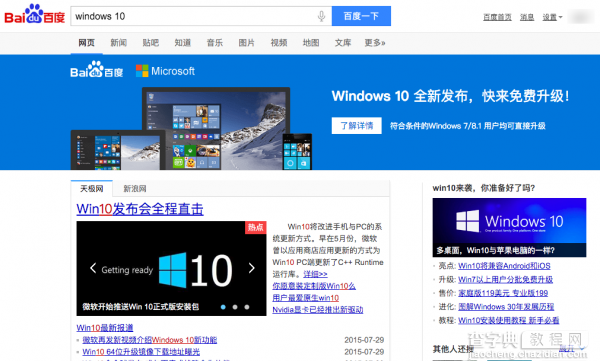Screen dimensions: 600x361
Task: Click the Baidu logo at top left
Action: 34,15
